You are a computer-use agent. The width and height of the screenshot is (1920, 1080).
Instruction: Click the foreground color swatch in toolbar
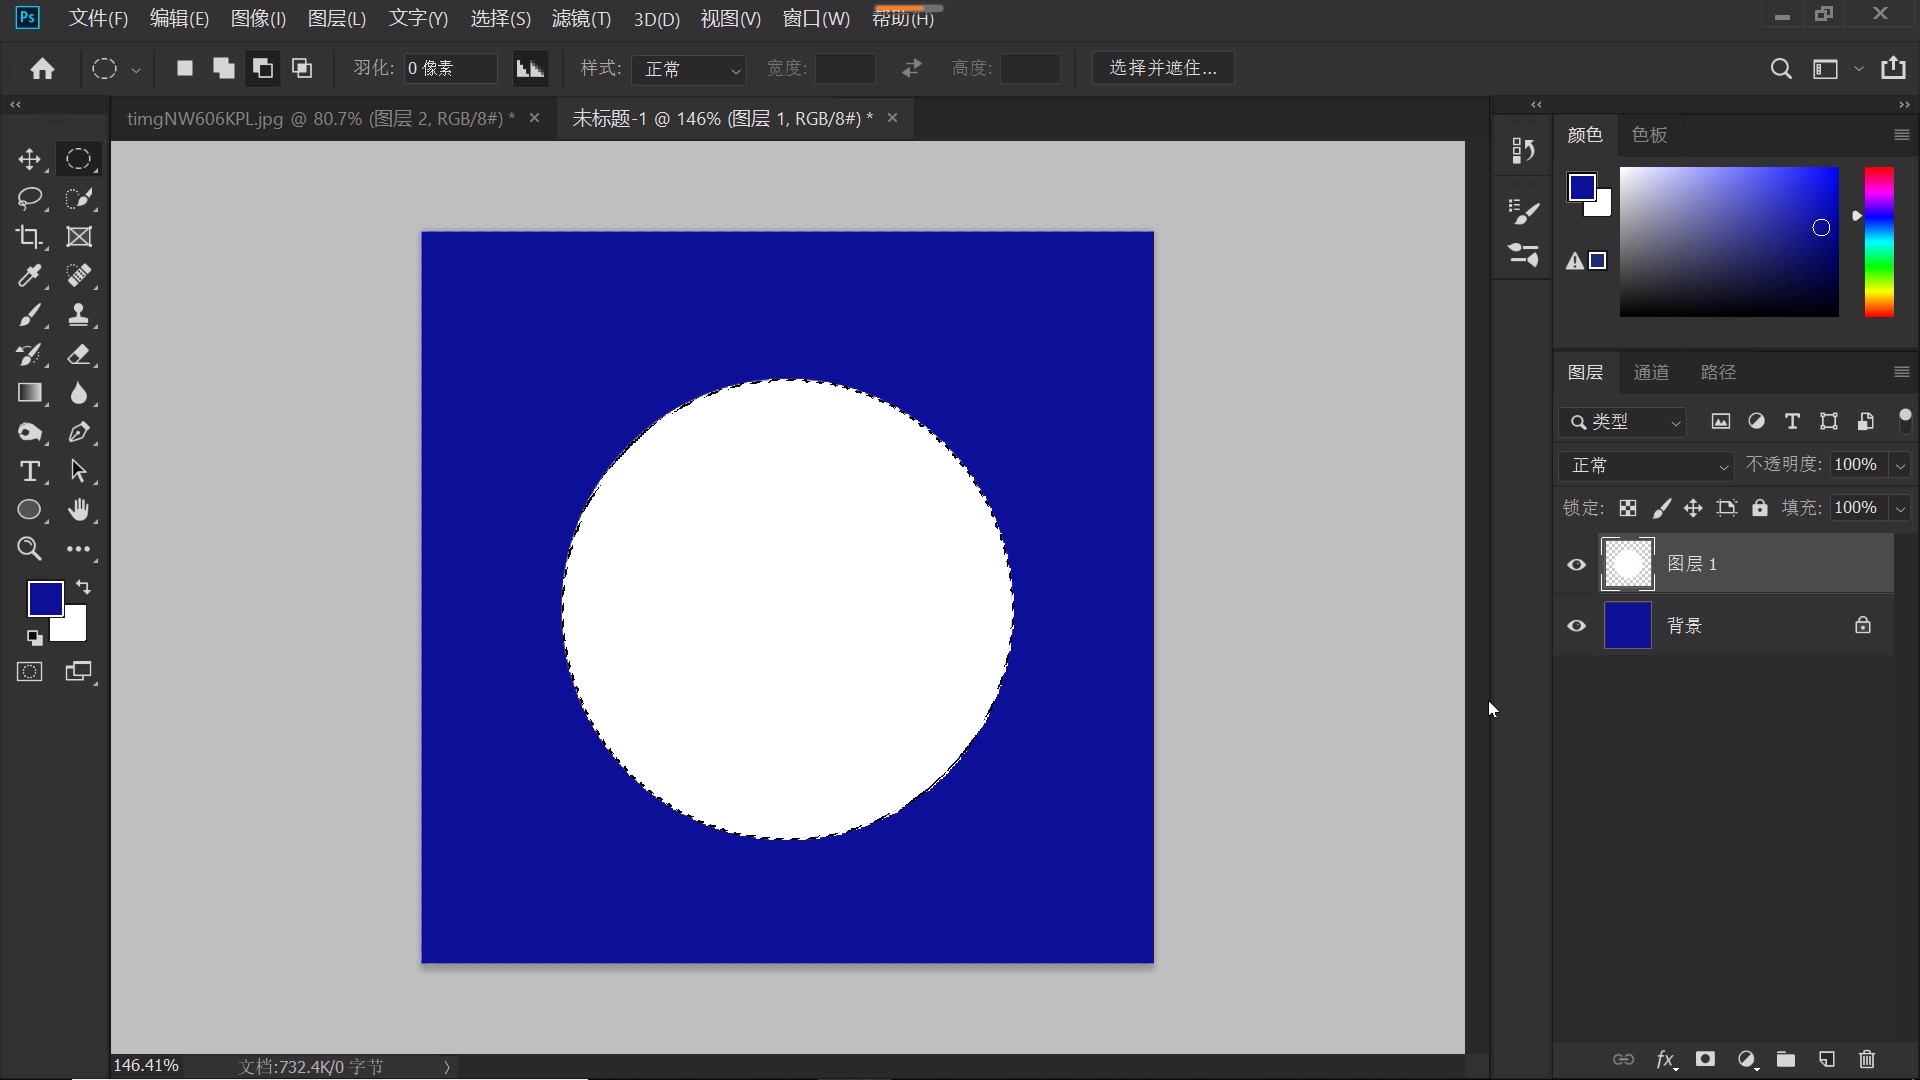click(44, 598)
